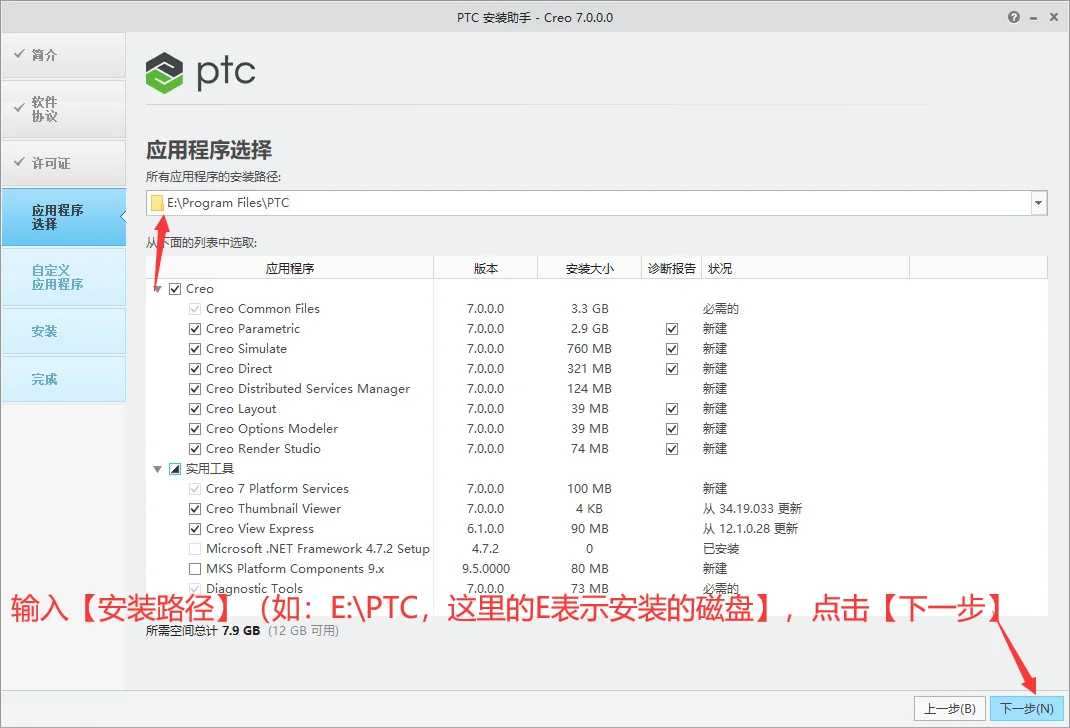
Task: Go to the 软件协议 step
Action: point(63,109)
